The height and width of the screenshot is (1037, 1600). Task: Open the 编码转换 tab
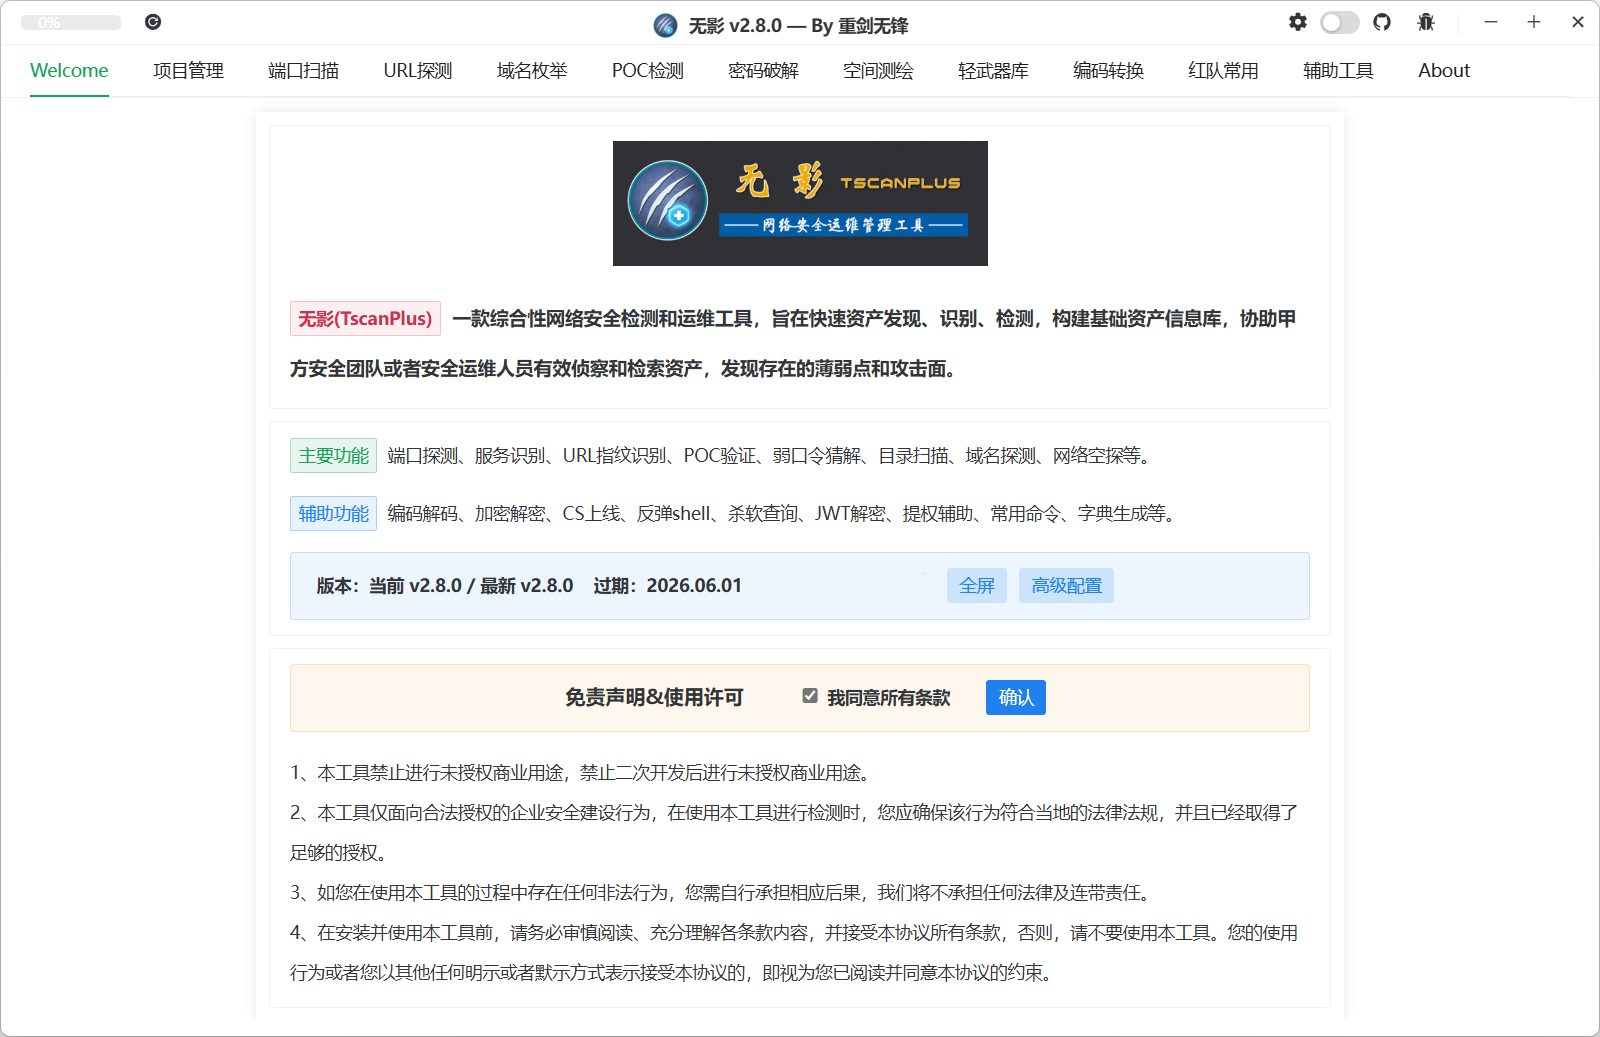click(1108, 71)
